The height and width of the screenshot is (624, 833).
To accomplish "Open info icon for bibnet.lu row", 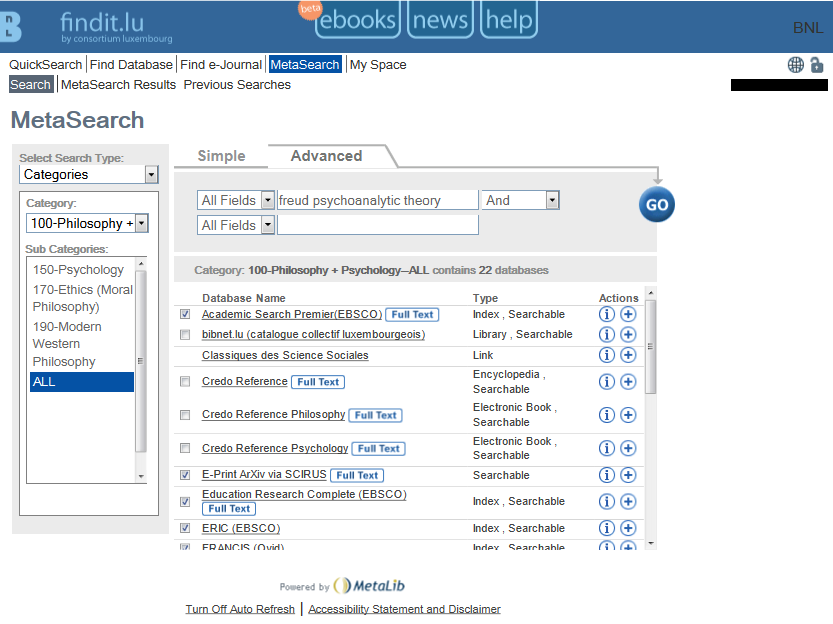I will (x=606, y=335).
